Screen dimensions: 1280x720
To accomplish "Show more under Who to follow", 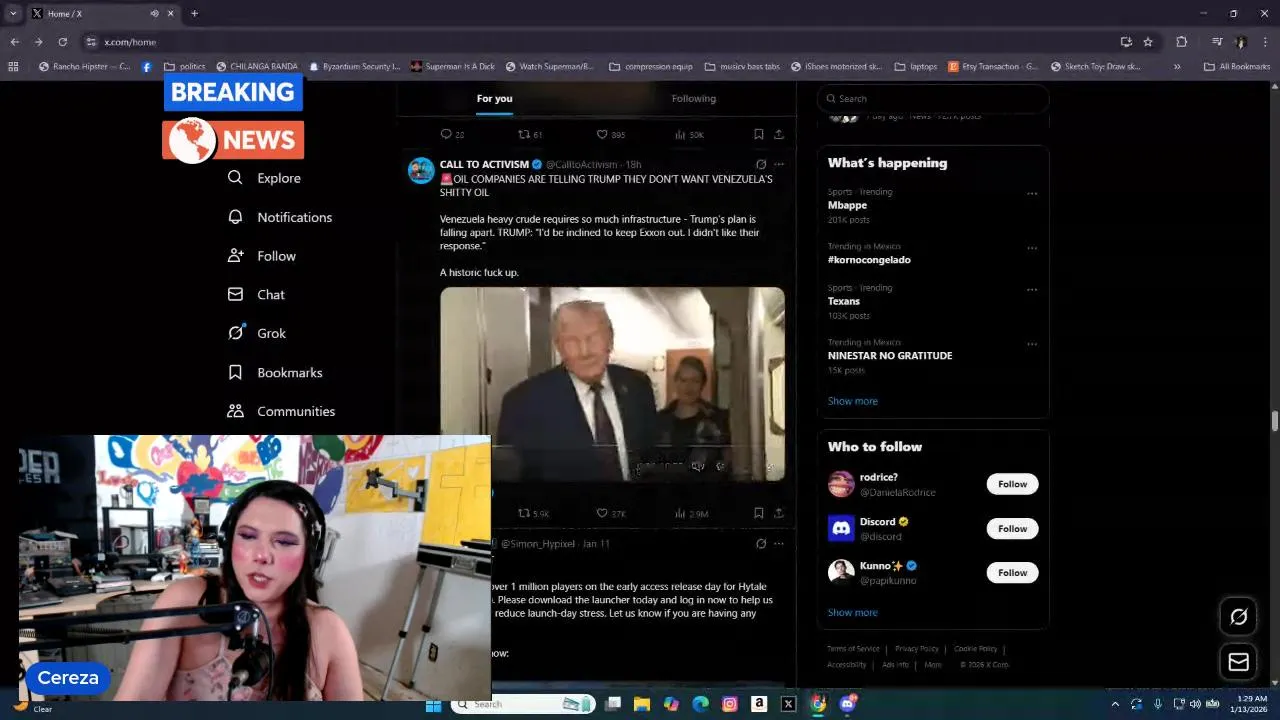I will pos(852,612).
